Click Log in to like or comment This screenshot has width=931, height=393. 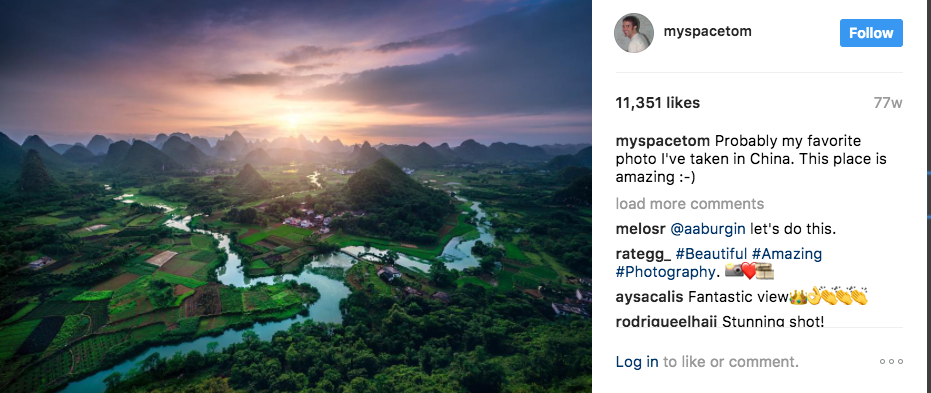[636, 362]
